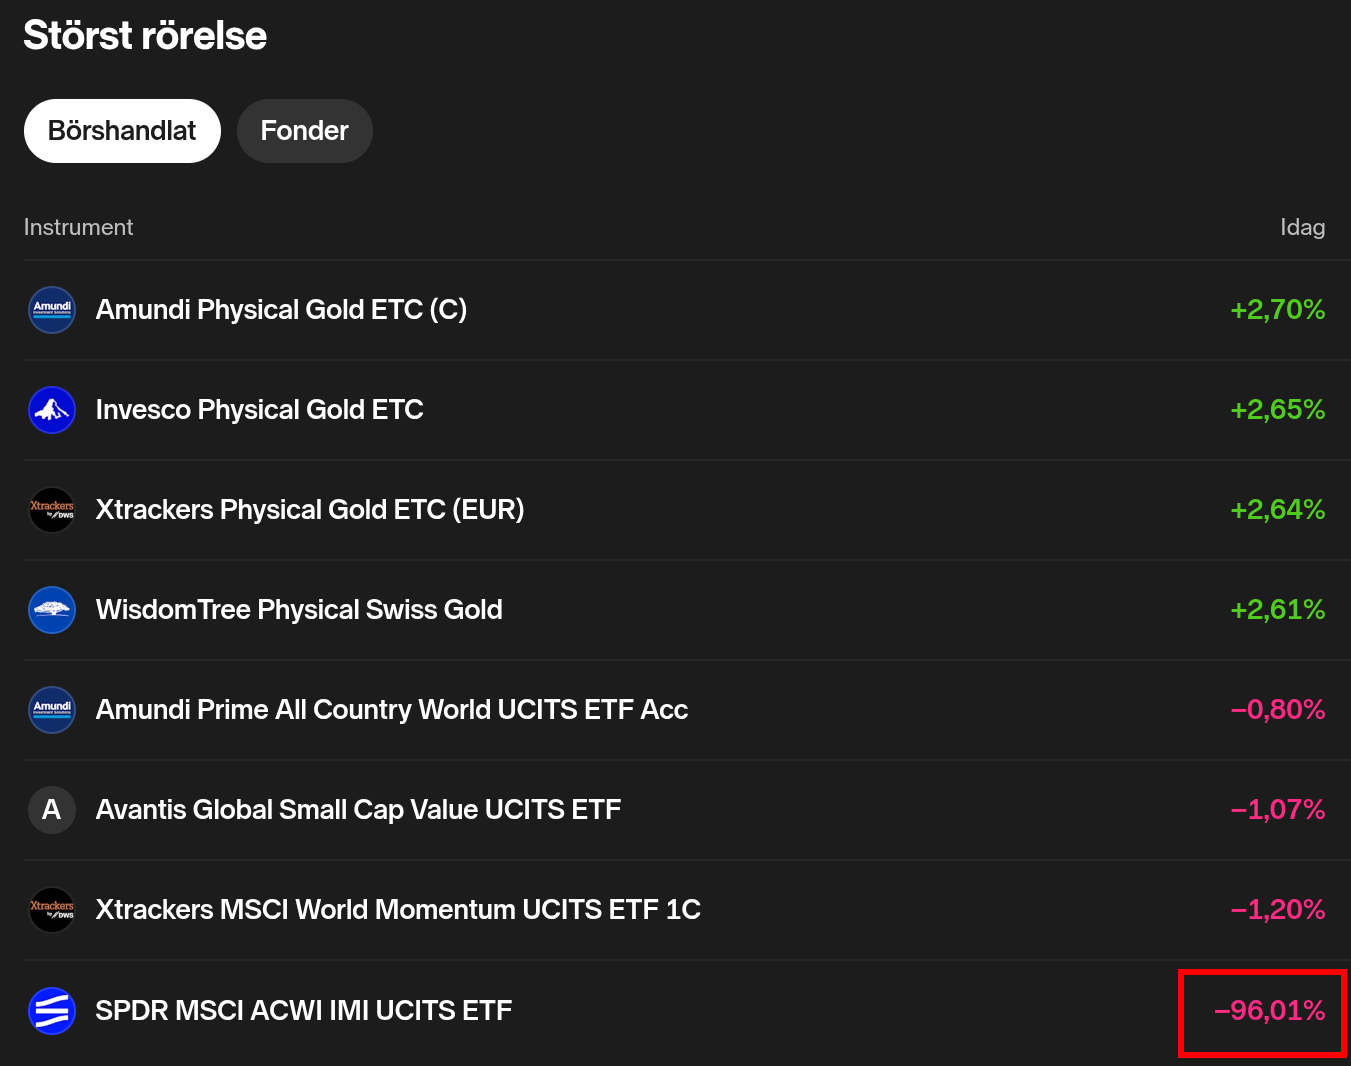This screenshot has width=1351, height=1066.
Task: Click the Avantis 'A' letter icon
Action: point(52,810)
